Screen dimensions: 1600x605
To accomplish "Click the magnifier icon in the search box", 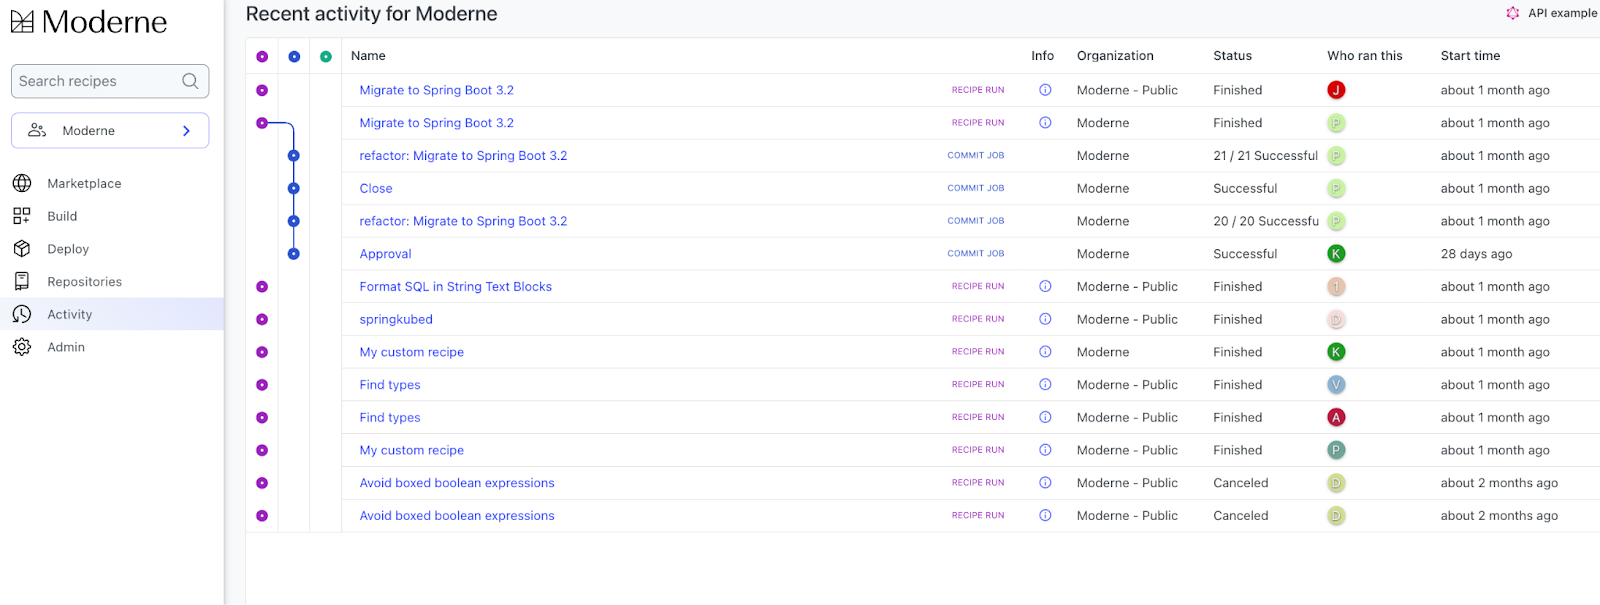I will point(190,81).
